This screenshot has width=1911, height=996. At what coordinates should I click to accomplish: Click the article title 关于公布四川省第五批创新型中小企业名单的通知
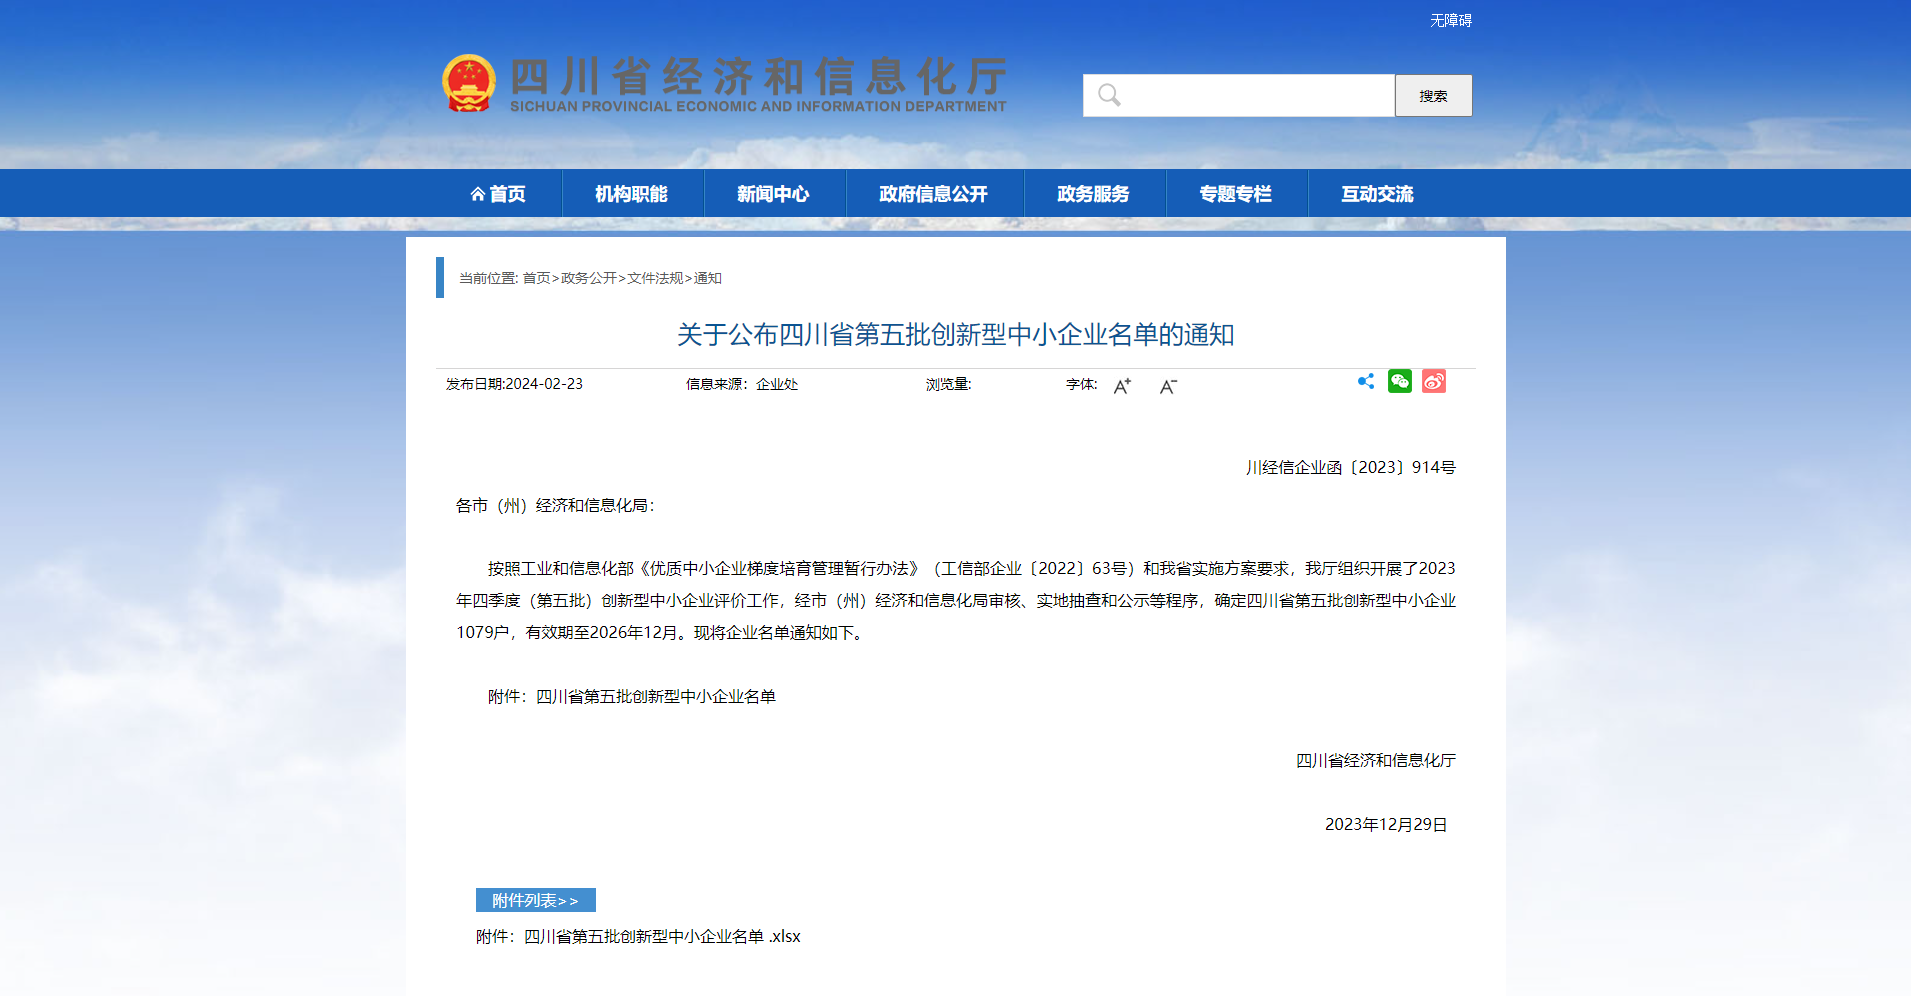956,334
